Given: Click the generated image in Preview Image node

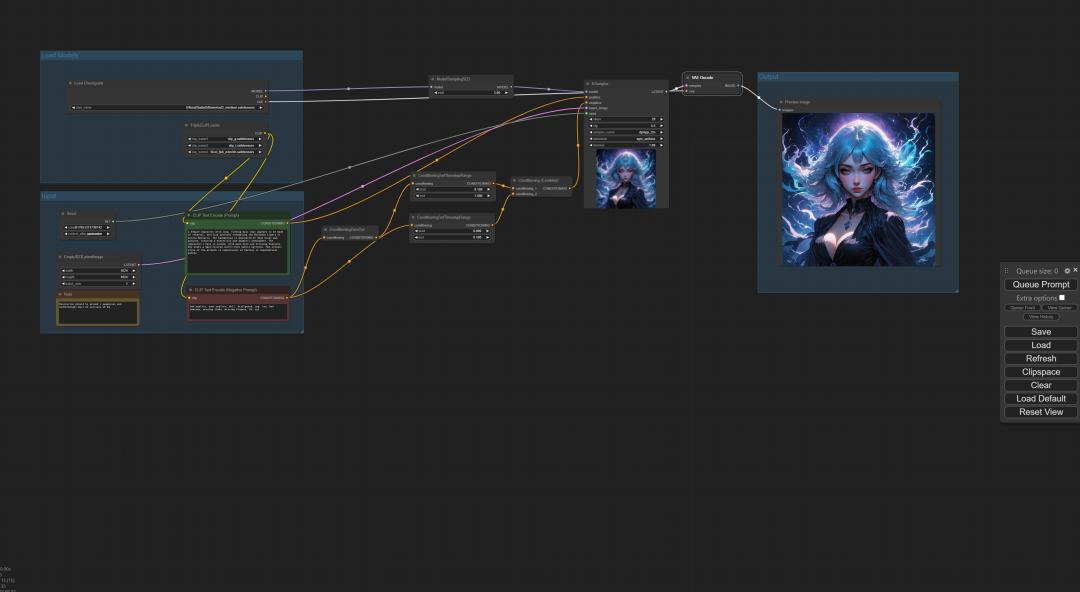Looking at the screenshot, I should tap(858, 189).
